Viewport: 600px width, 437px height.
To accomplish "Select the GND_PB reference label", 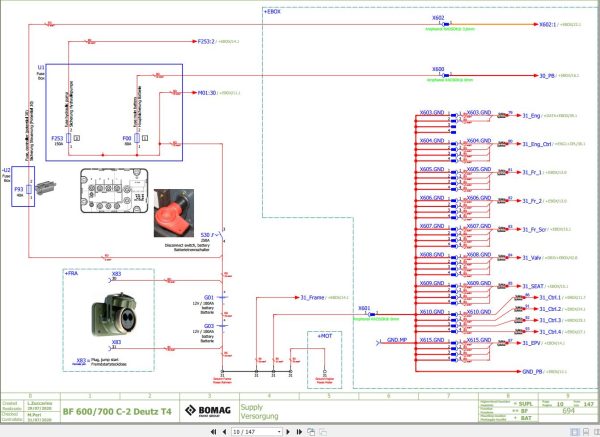I will click(x=532, y=372).
